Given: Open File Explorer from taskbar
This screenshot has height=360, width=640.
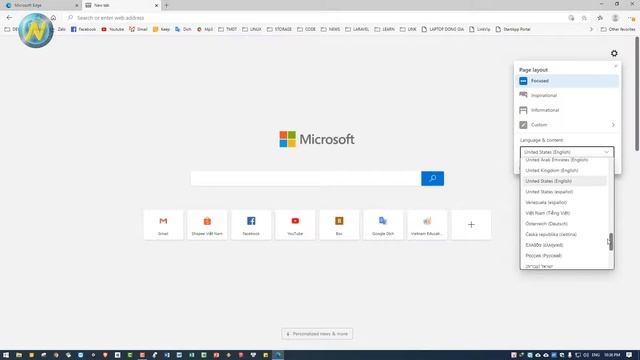Looking at the screenshot, I should point(19,355).
